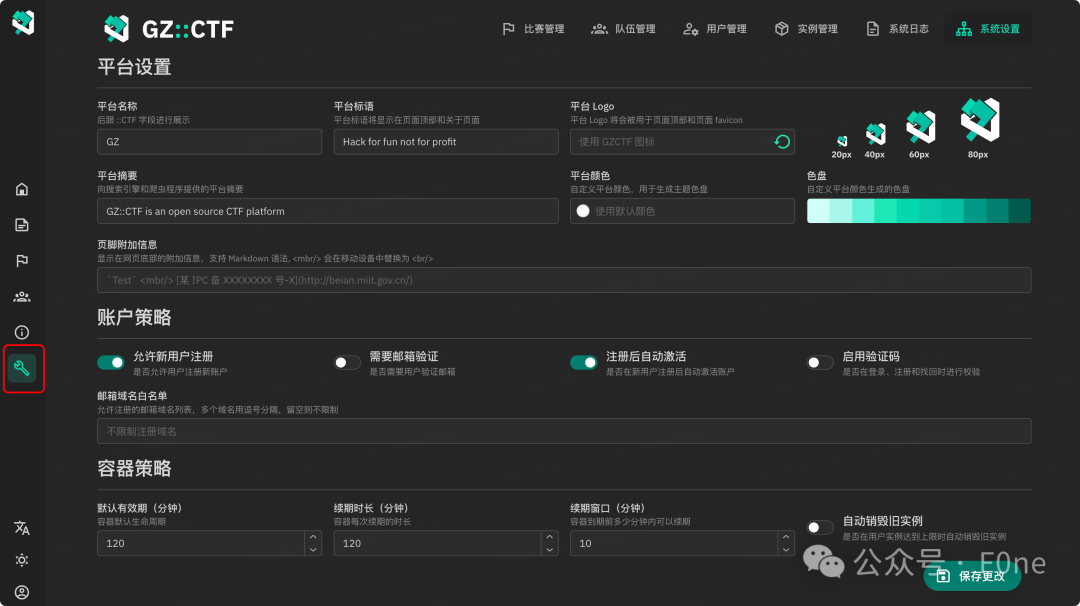Toggle theme with the brightness icon

pos(22,561)
